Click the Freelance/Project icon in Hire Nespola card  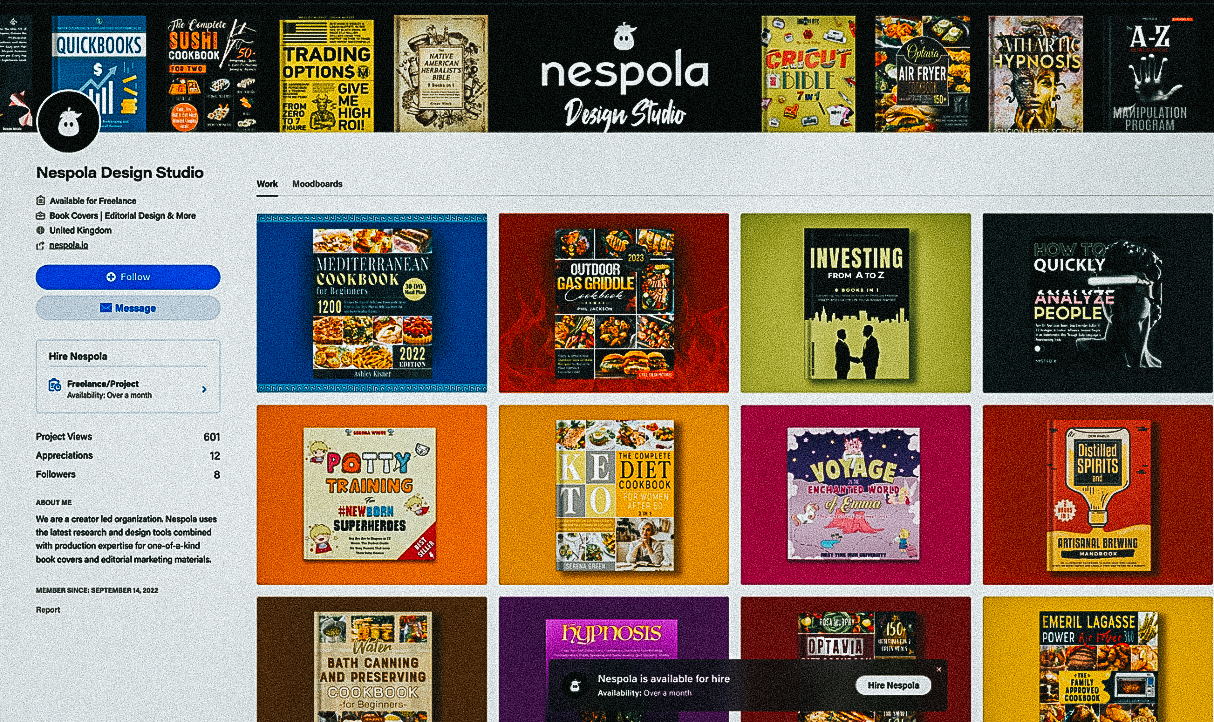pos(55,386)
